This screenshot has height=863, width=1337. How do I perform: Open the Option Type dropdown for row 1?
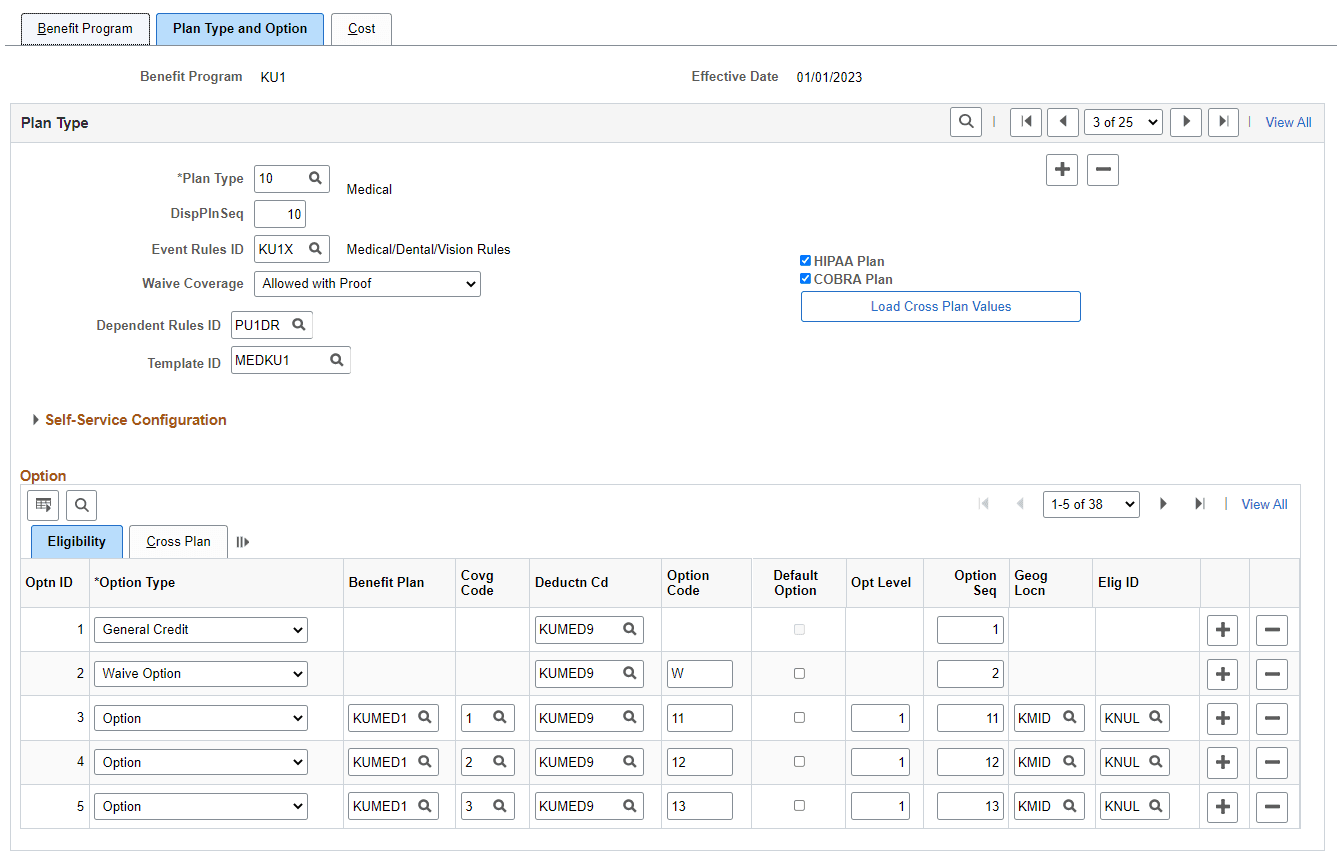pos(199,629)
